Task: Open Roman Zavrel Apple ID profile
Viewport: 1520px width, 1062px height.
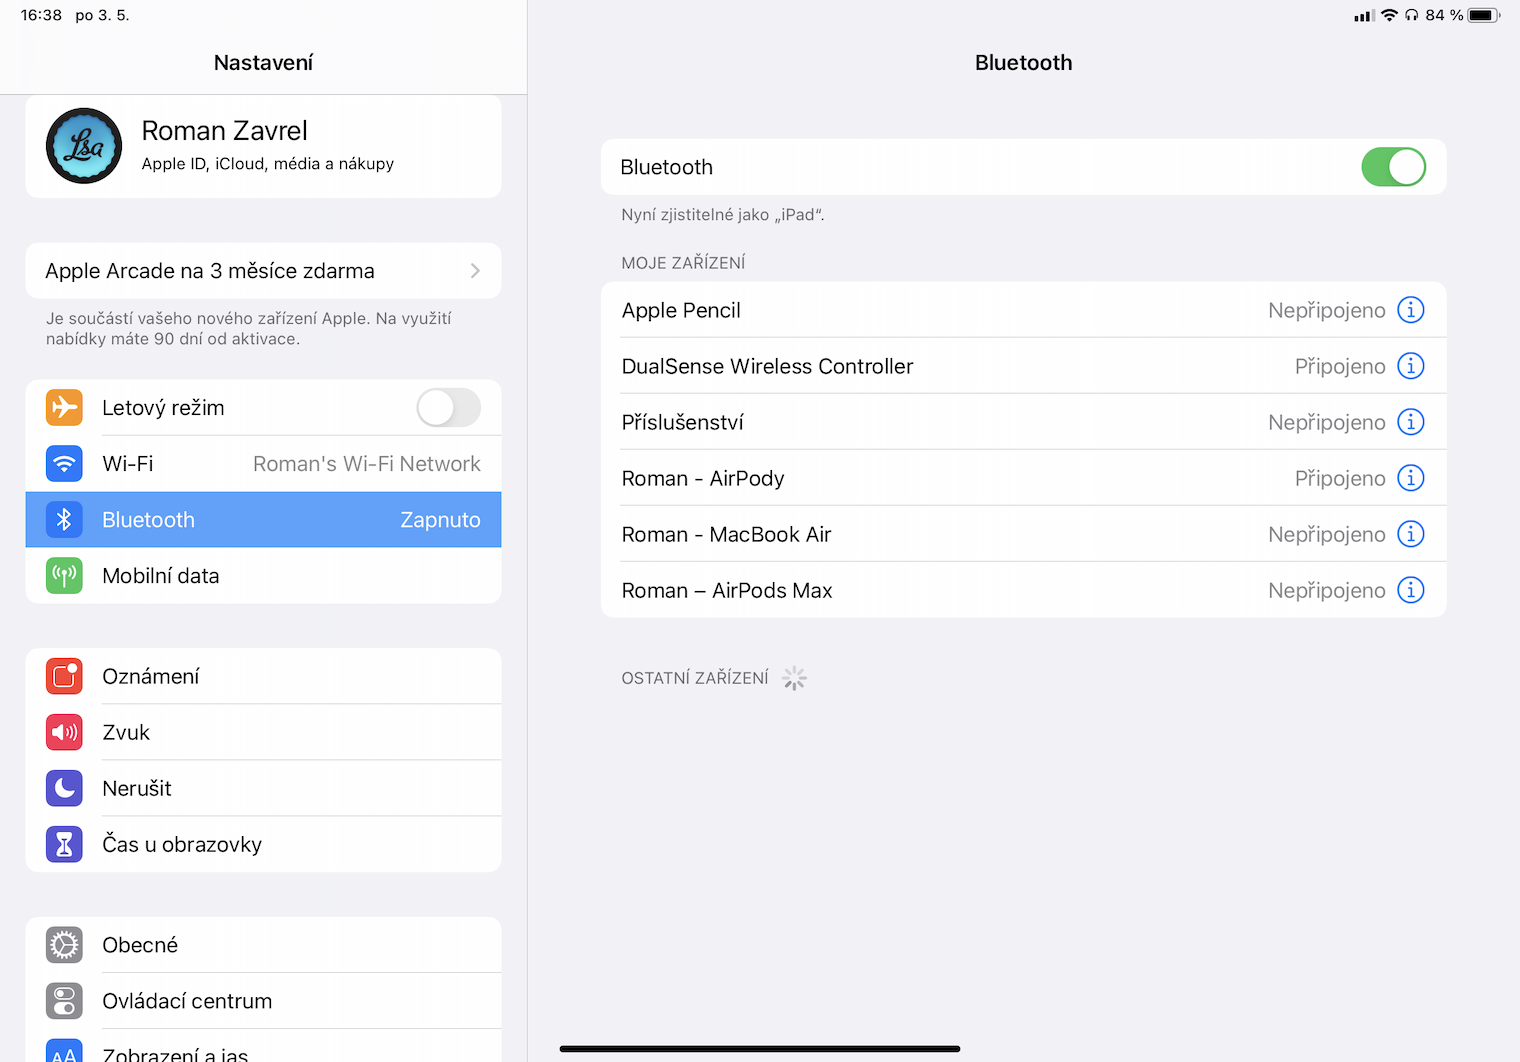Action: (268, 146)
